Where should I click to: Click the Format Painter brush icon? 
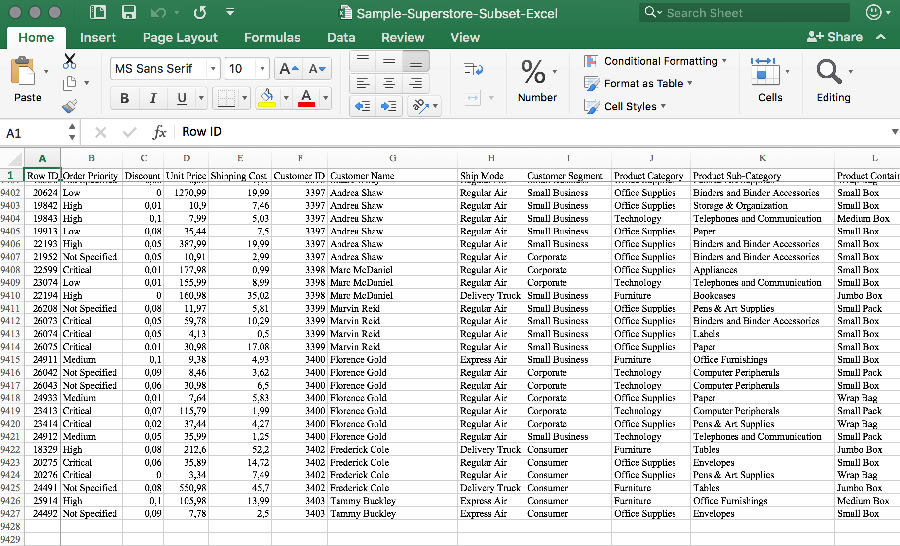click(x=69, y=106)
